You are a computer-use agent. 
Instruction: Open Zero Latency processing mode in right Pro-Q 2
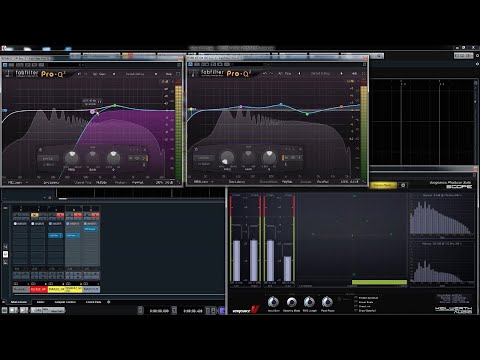point(237,182)
